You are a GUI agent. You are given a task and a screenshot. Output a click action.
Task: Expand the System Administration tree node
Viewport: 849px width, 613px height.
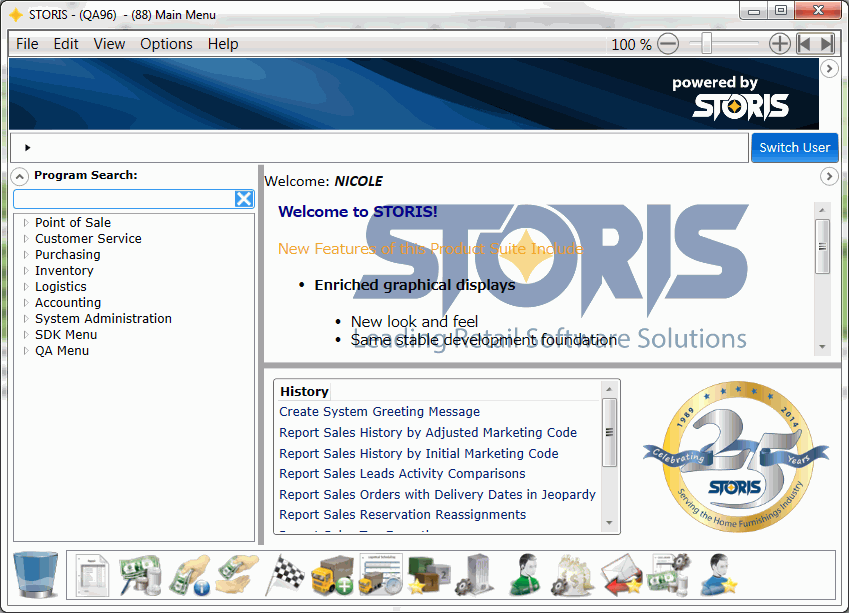pyautogui.click(x=26, y=319)
